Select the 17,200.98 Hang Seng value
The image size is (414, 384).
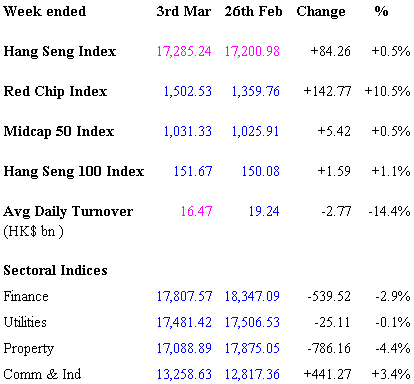[252, 51]
